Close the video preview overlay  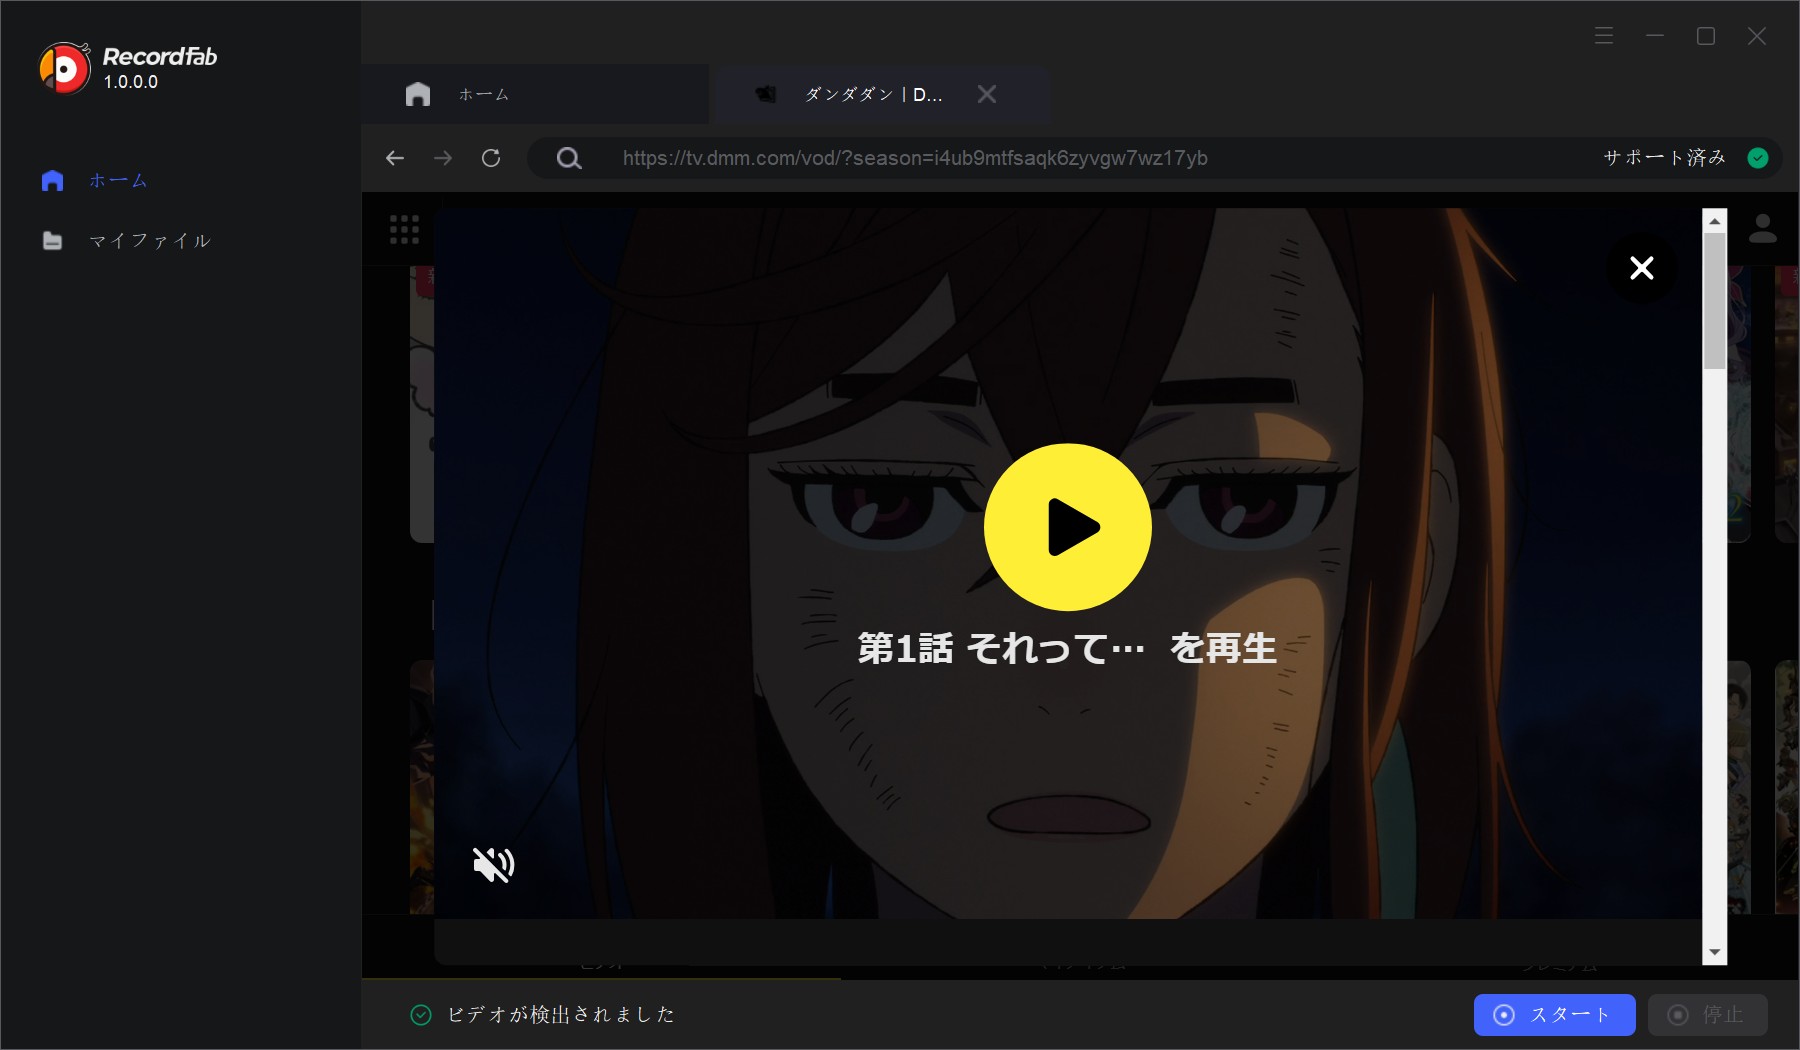pyautogui.click(x=1642, y=268)
